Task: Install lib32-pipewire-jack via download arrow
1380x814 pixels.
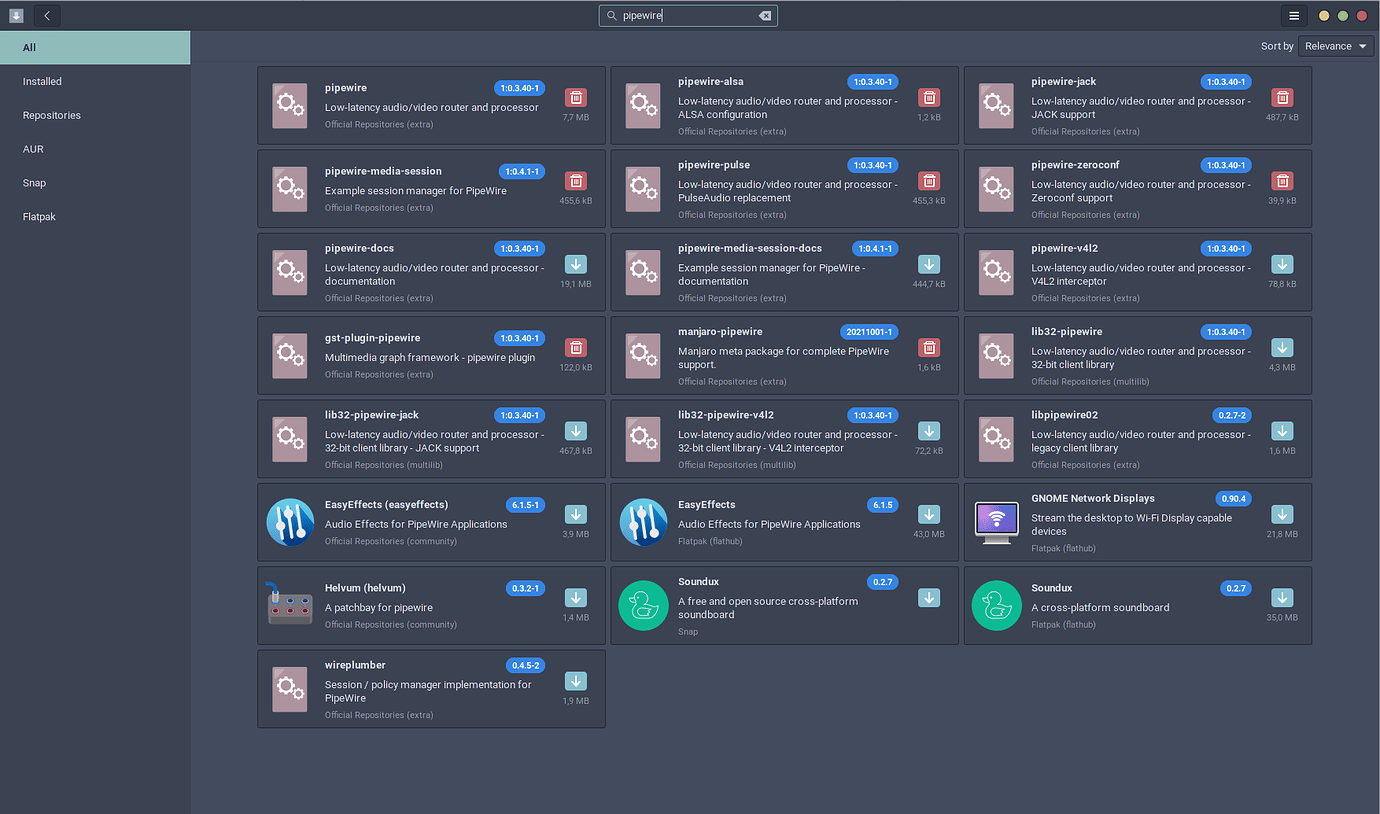Action: pyautogui.click(x=576, y=431)
